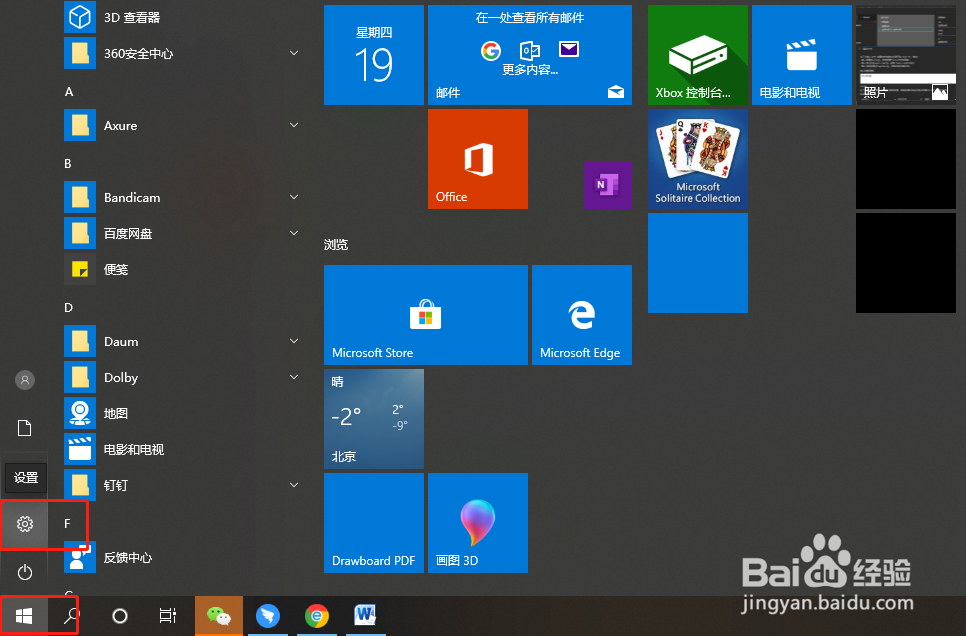Open Microsoft Solitaire Collection tile

tap(698, 159)
